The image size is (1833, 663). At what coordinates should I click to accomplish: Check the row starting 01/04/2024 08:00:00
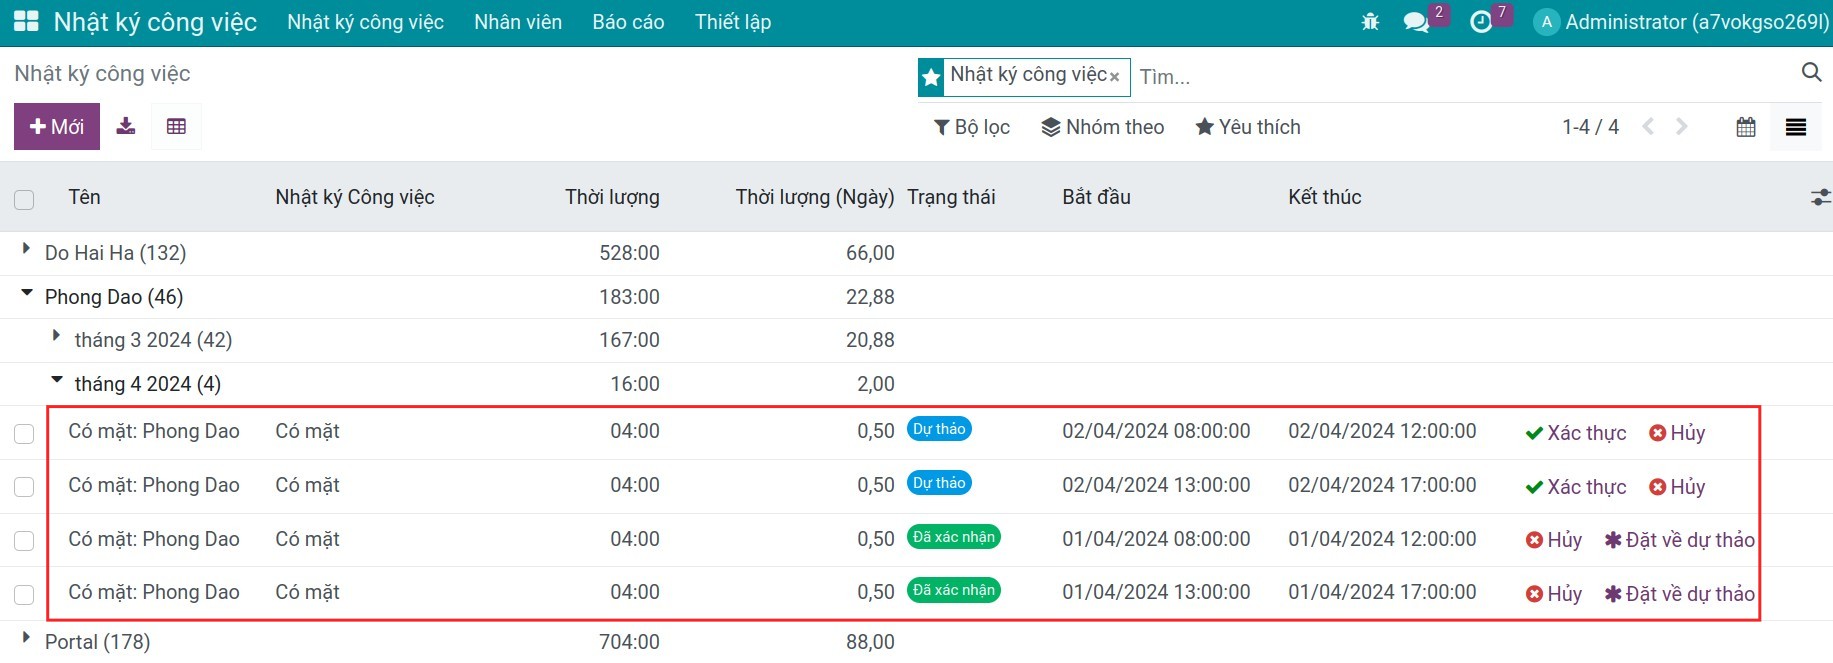pyautogui.click(x=24, y=541)
